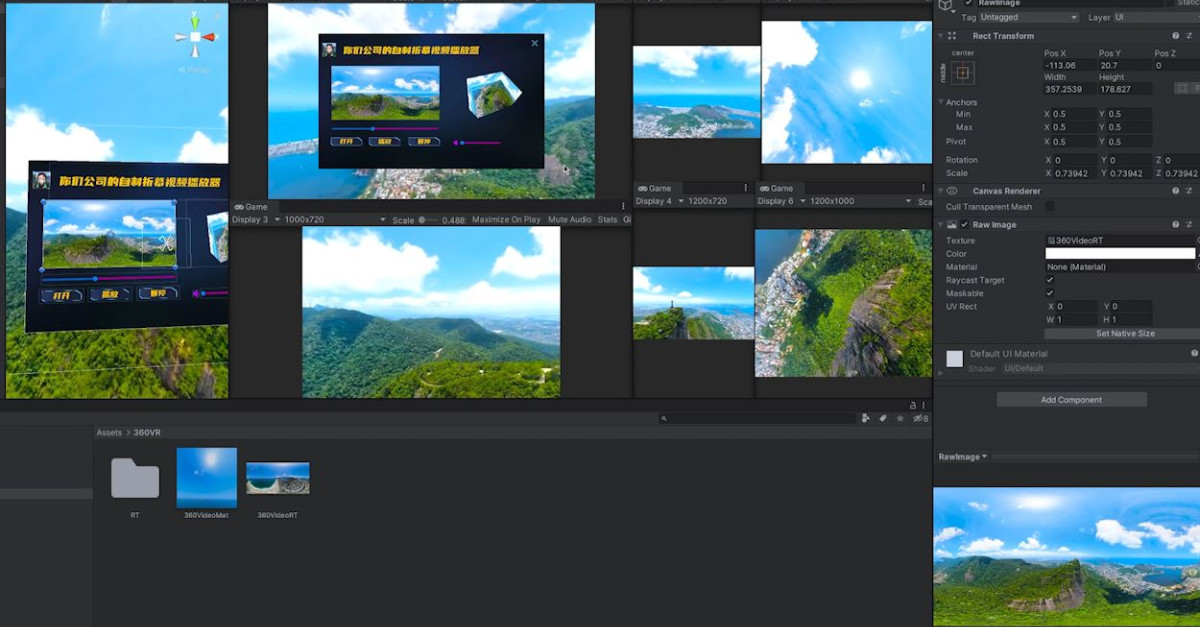This screenshot has width=1200, height=627.
Task: Click the favorites star icon in Project panel
Action: 899,418
